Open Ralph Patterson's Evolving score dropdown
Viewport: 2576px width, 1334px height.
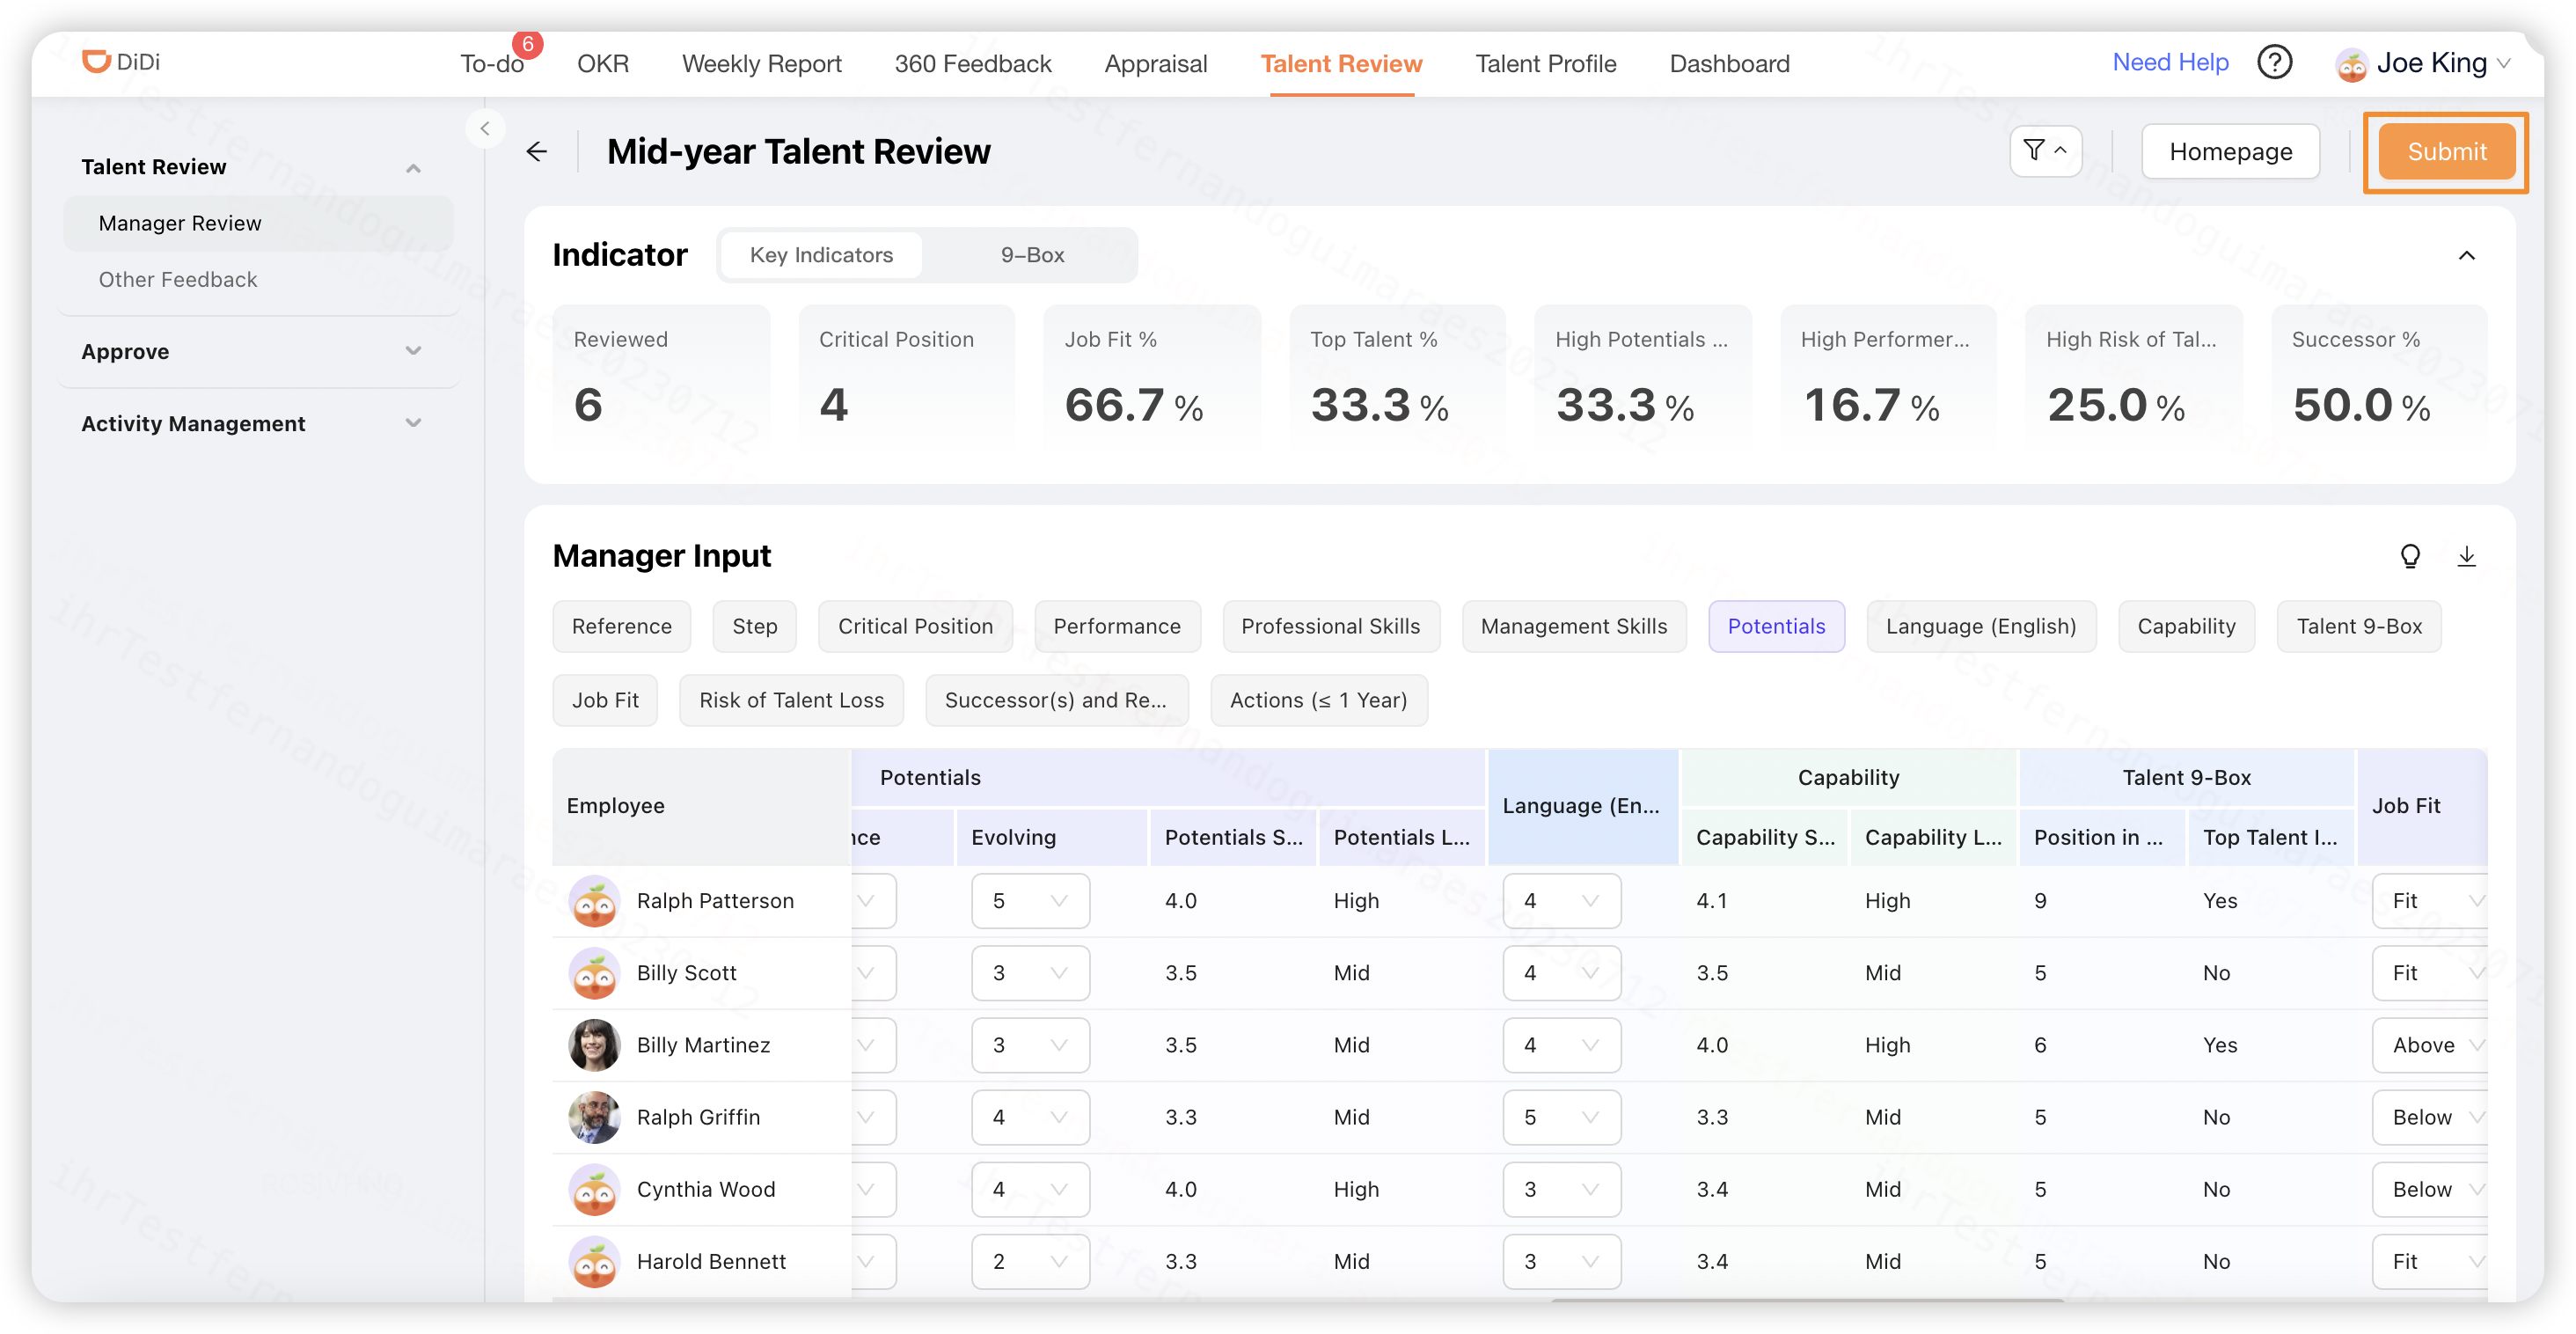pos(1030,901)
